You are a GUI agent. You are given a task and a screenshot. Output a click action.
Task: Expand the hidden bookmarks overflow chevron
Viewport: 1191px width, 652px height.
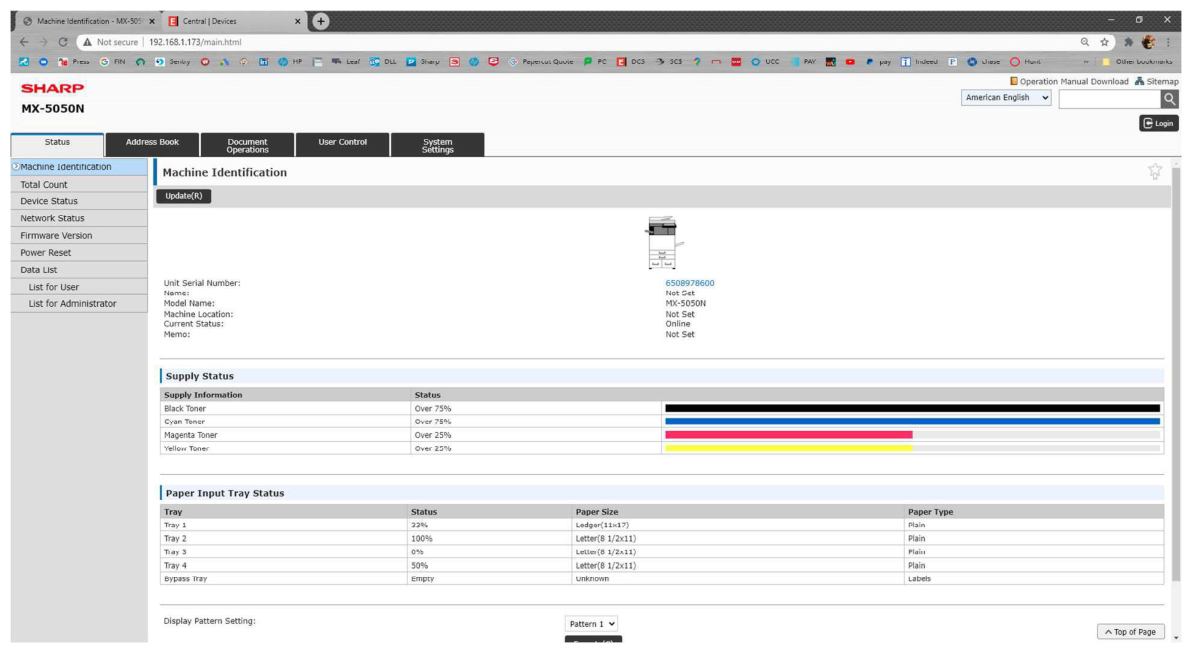1085,62
